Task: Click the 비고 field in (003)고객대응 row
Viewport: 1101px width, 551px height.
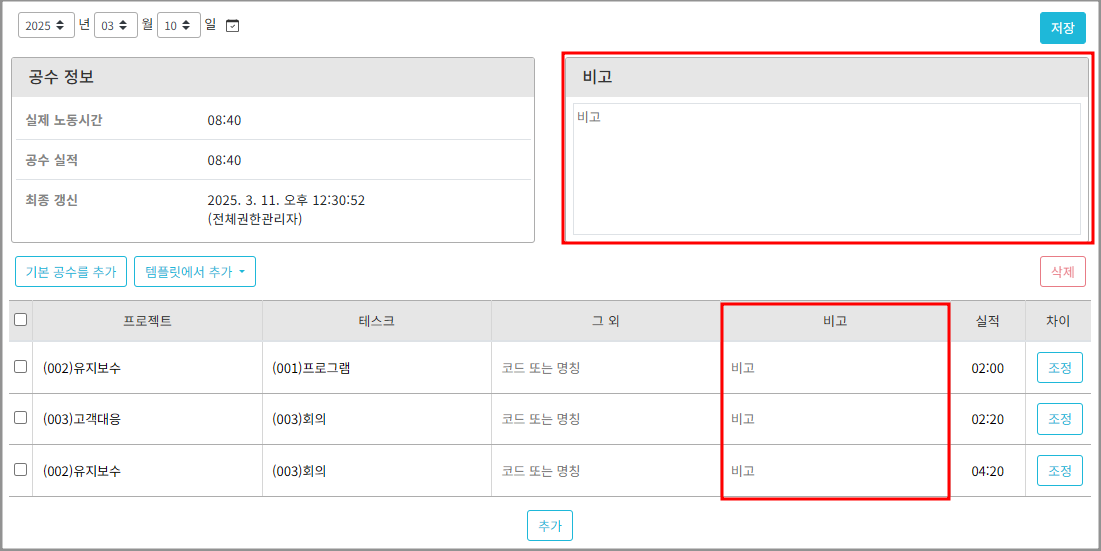Action: pos(835,420)
